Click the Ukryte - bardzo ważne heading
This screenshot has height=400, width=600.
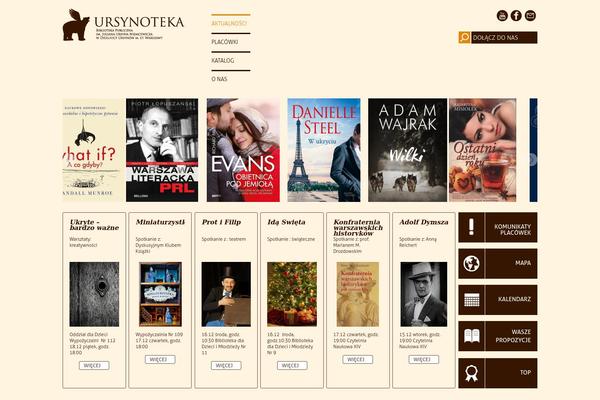94,225
